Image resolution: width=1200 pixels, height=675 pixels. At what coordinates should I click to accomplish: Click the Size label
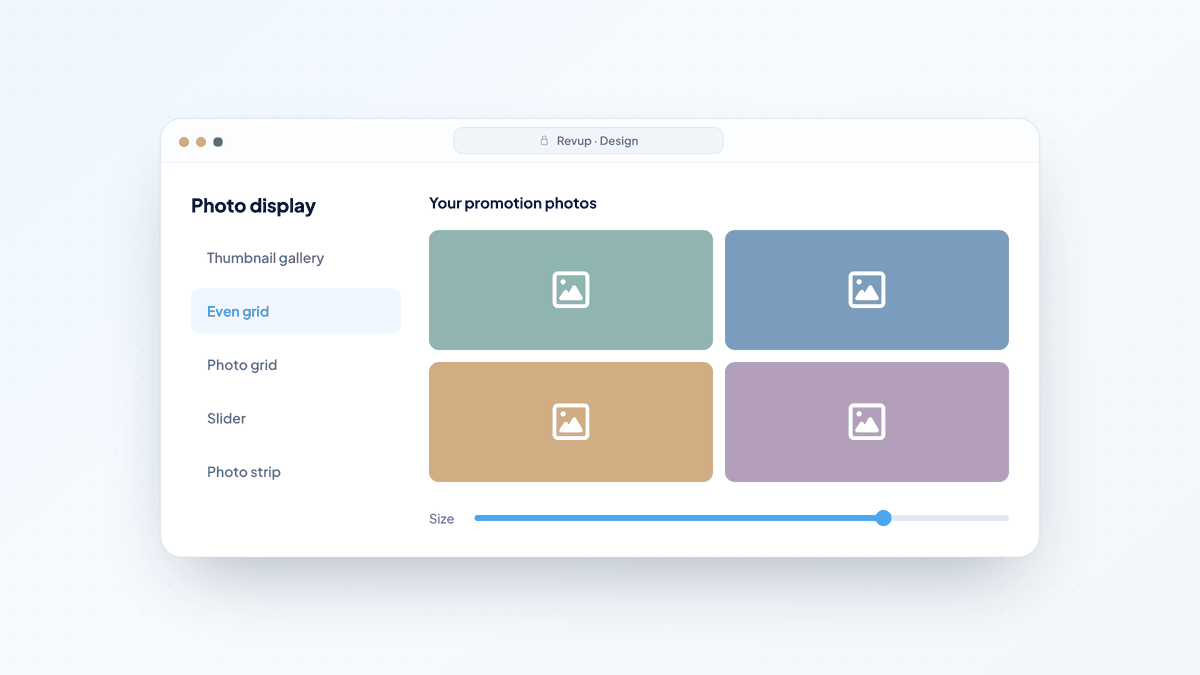coord(441,519)
